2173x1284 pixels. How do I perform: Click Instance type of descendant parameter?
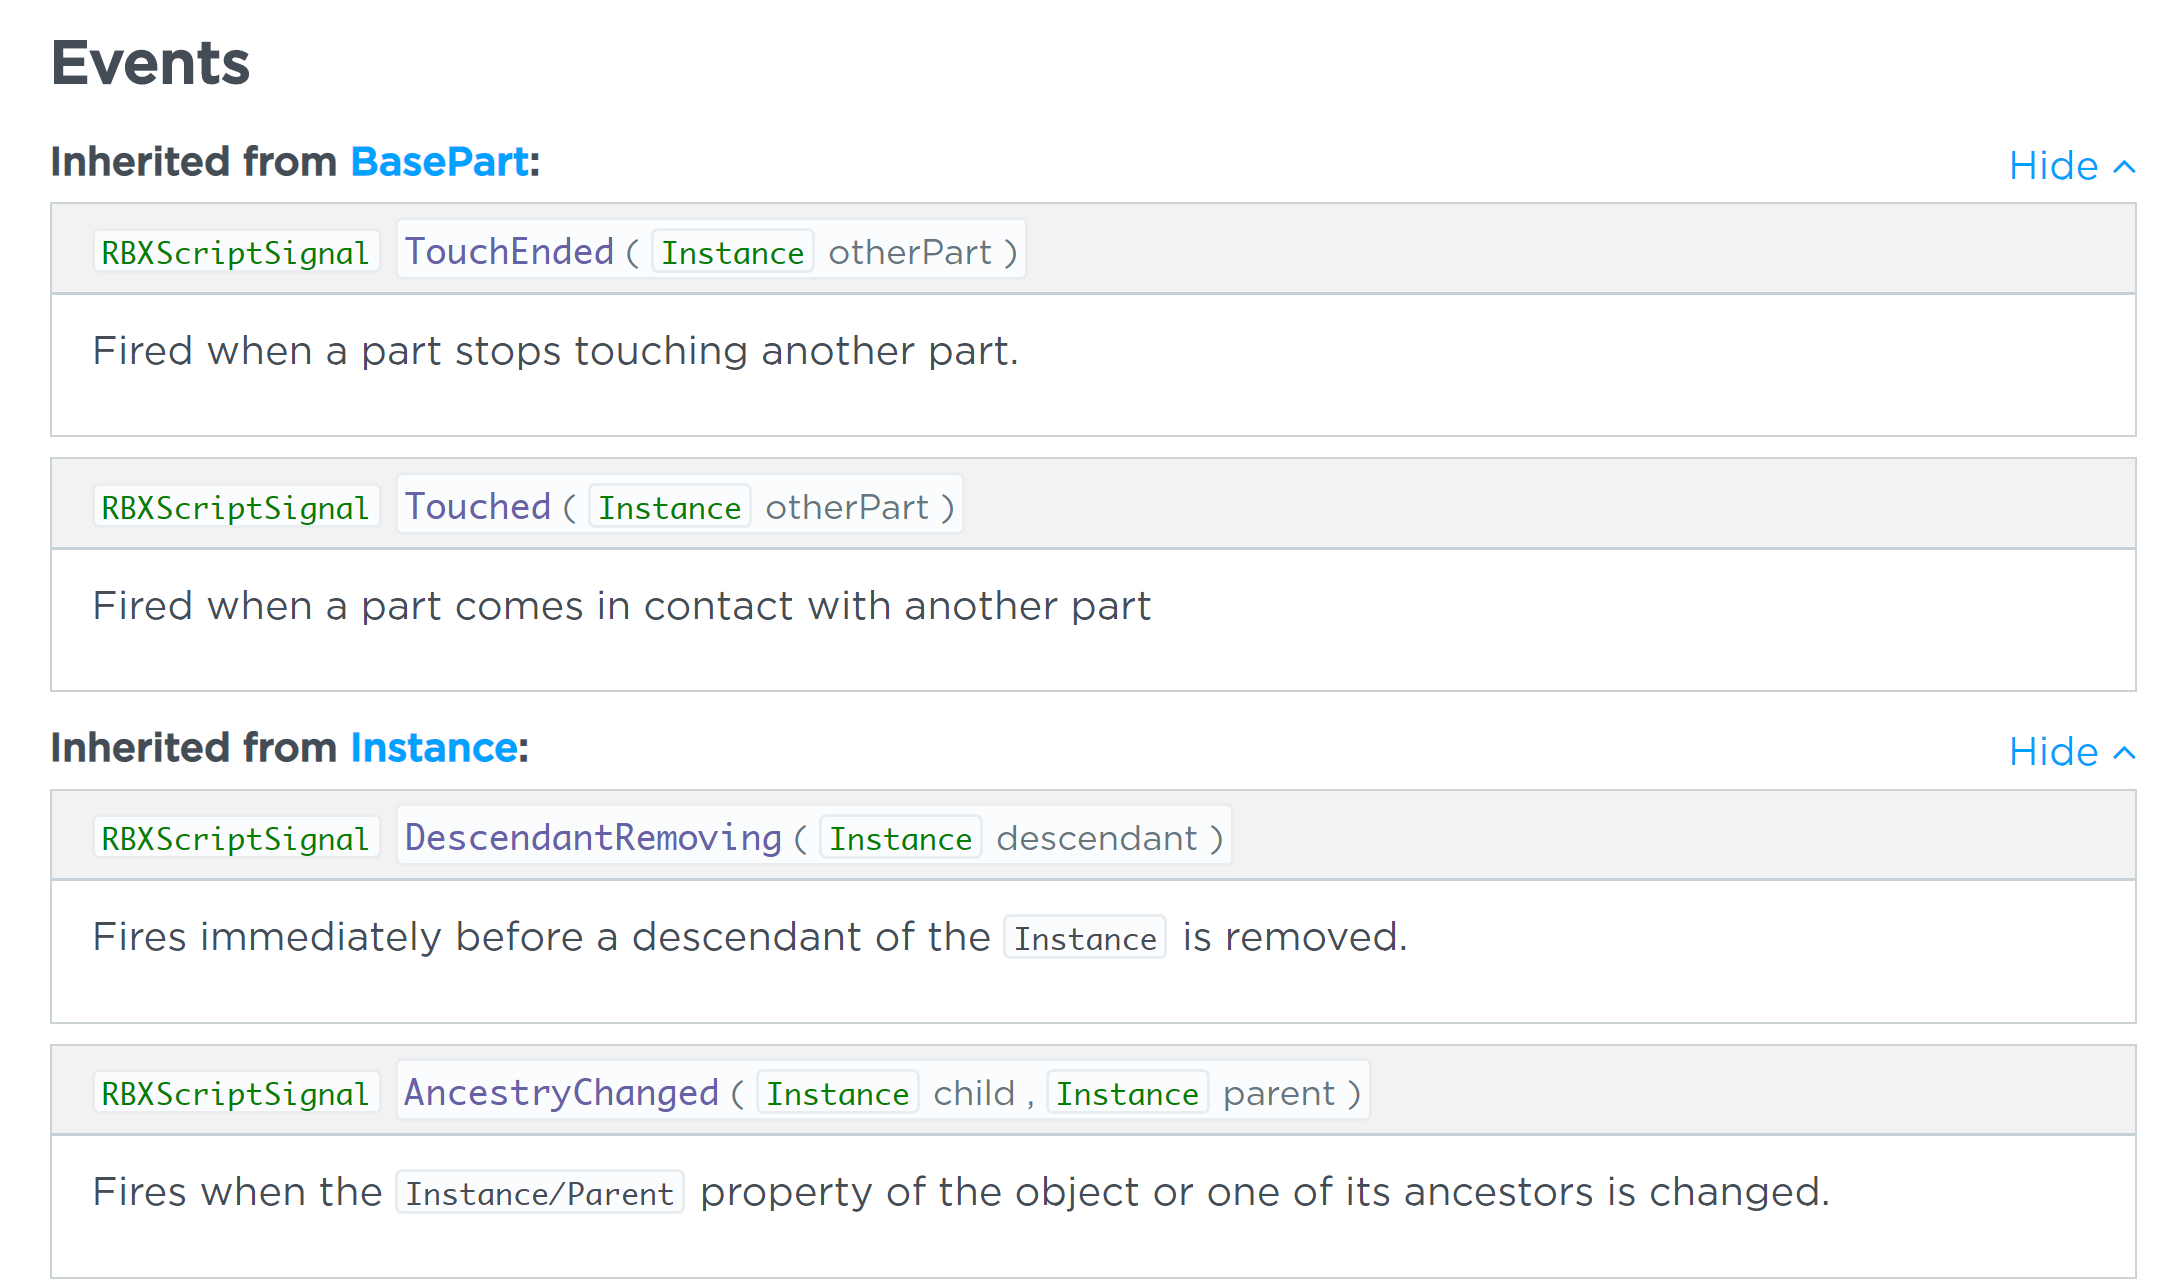click(901, 838)
